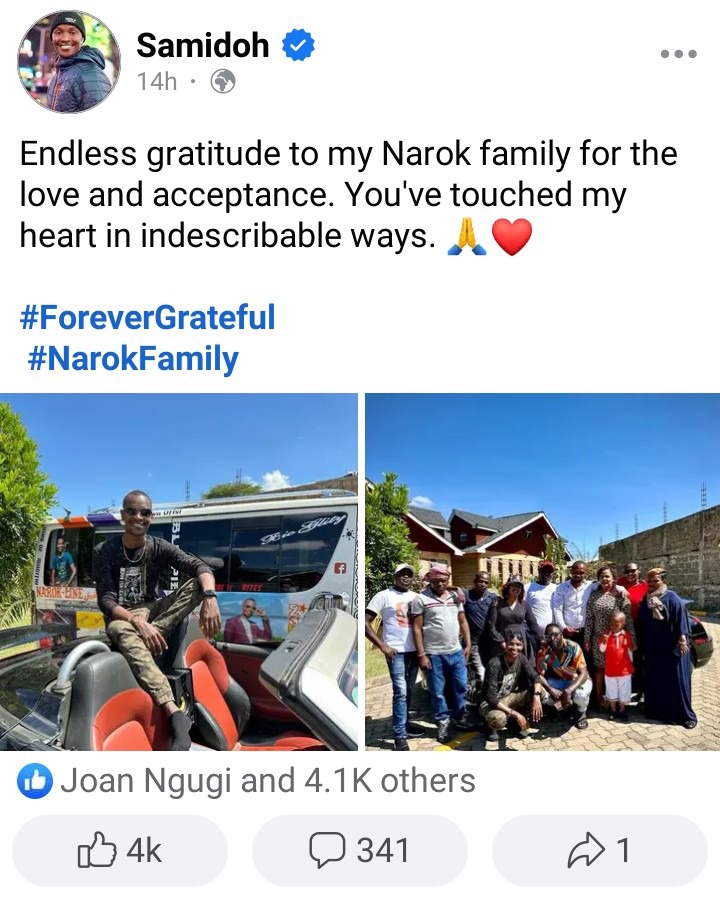Screen dimensions: 720x898
Task: View the photo of man sitting on car
Action: 179,572
